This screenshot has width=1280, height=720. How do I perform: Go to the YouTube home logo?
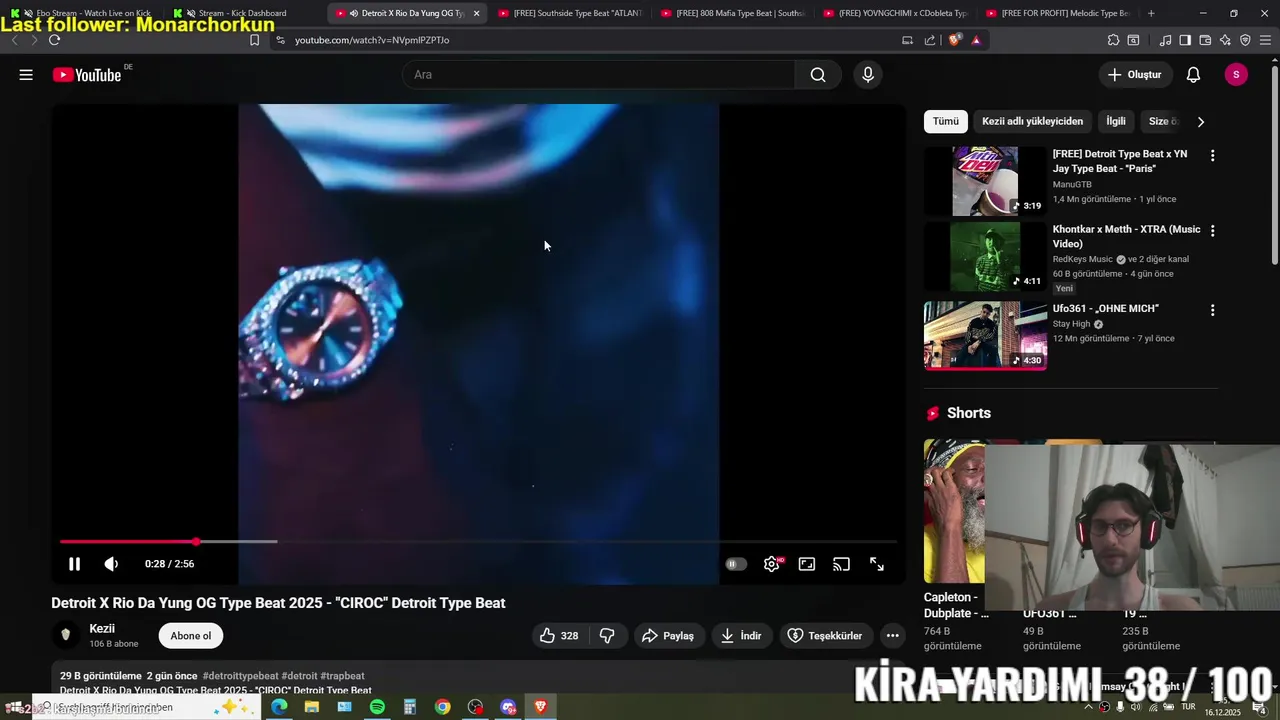[x=88, y=75]
